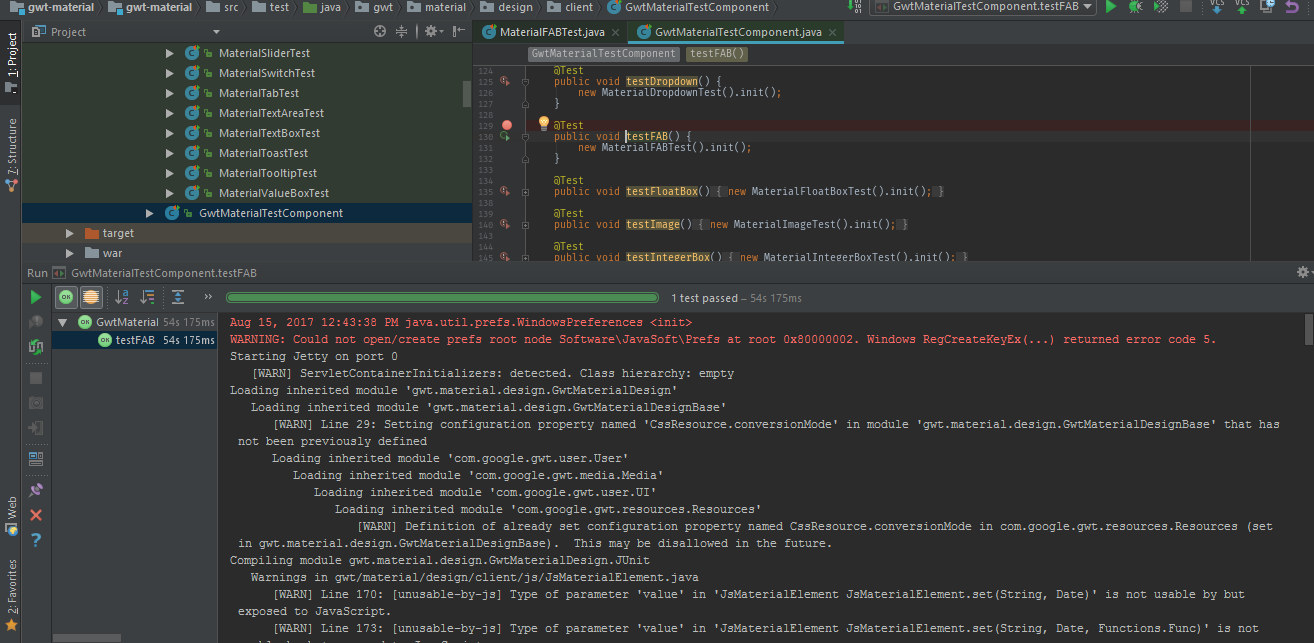Run with Coverage from top toolbar

[x=1160, y=7]
